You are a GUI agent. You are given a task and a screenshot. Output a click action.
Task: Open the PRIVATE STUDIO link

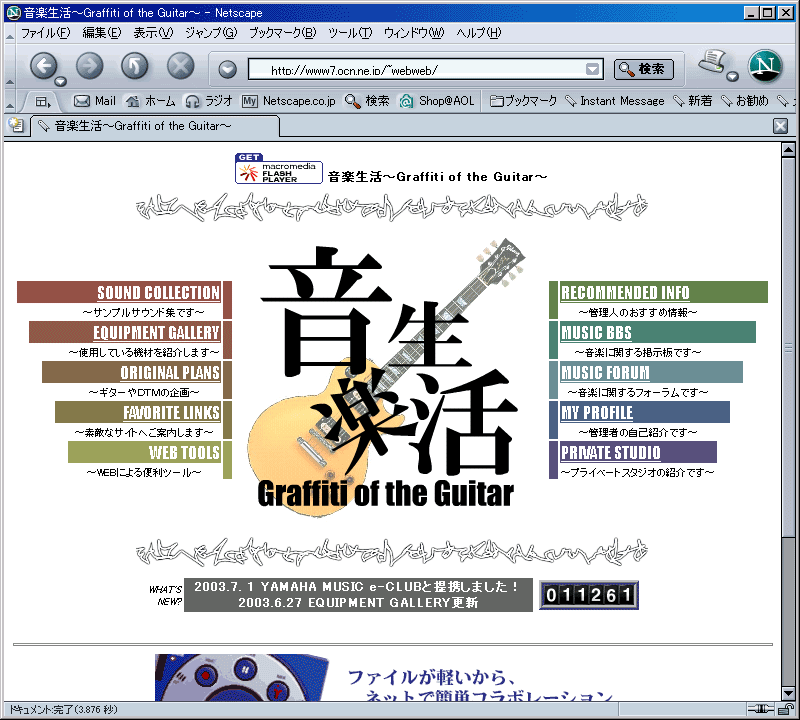(x=611, y=453)
